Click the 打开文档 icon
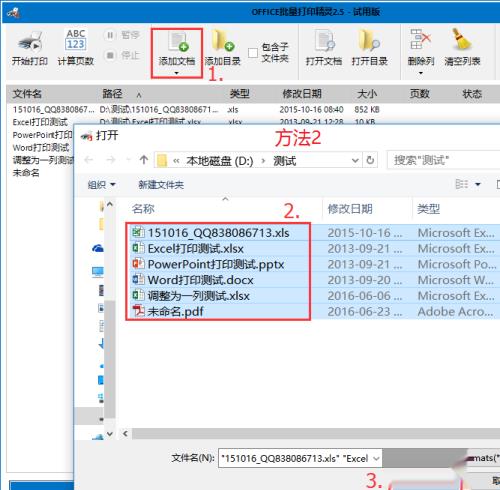The height and width of the screenshot is (490, 500). click(x=325, y=41)
